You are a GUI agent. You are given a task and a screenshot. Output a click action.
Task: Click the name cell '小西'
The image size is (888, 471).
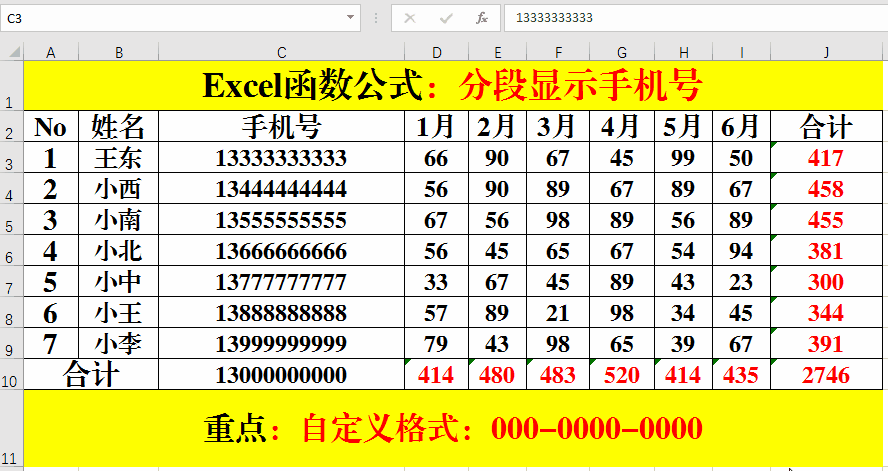pyautogui.click(x=119, y=189)
